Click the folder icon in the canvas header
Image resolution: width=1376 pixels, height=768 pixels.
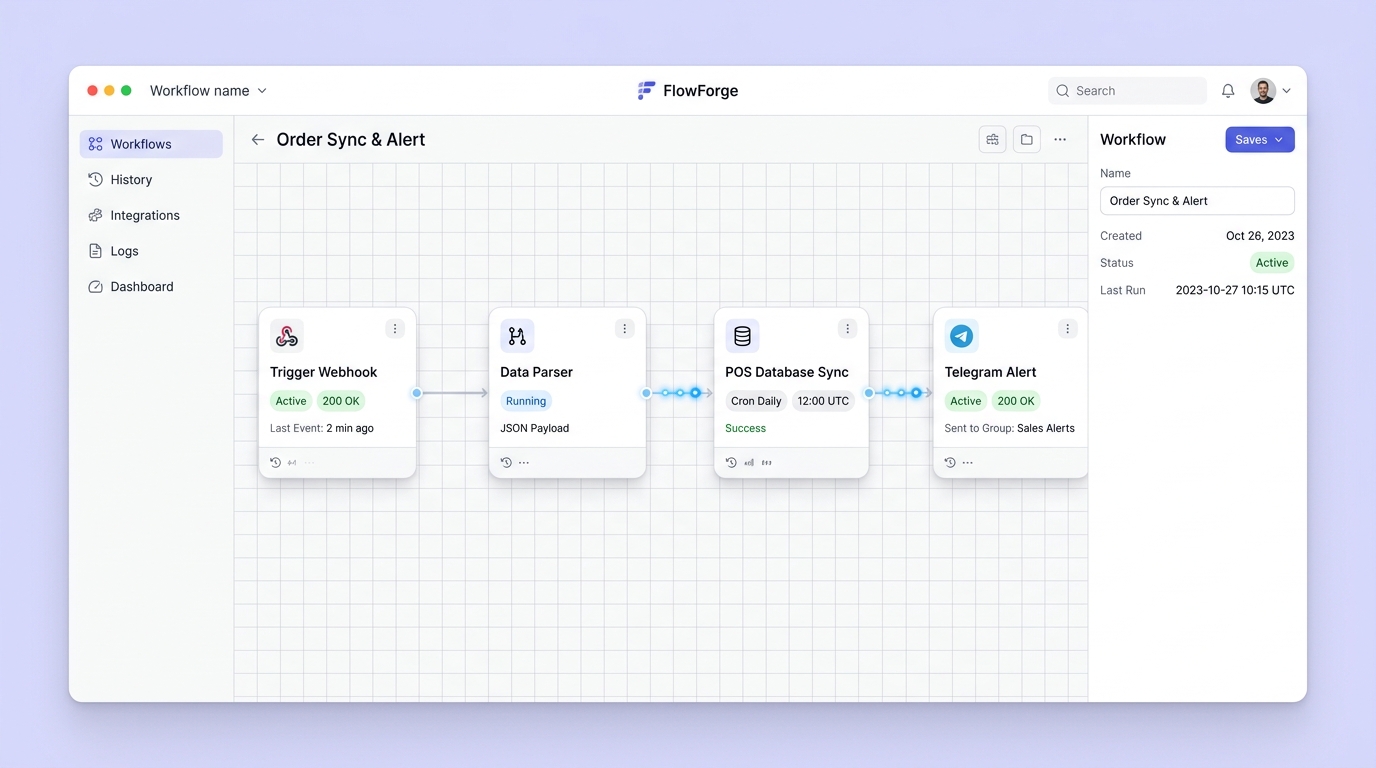click(1027, 140)
